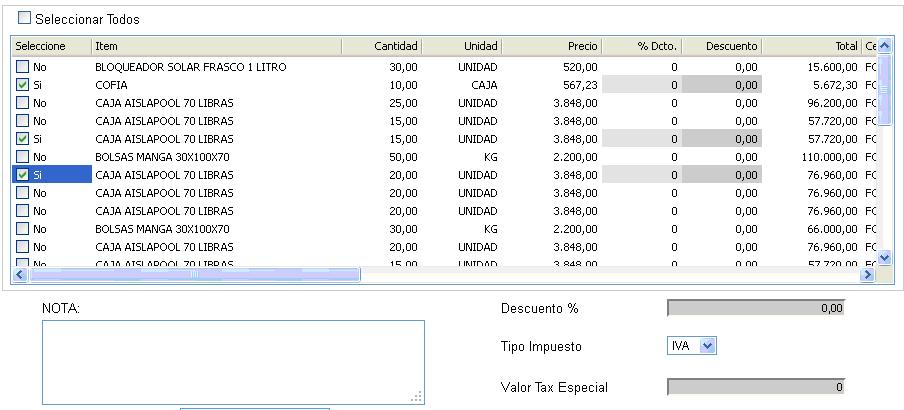This screenshot has width=904, height=410.
Task: Click the table's vertical scroll down arrow
Action: point(884,258)
